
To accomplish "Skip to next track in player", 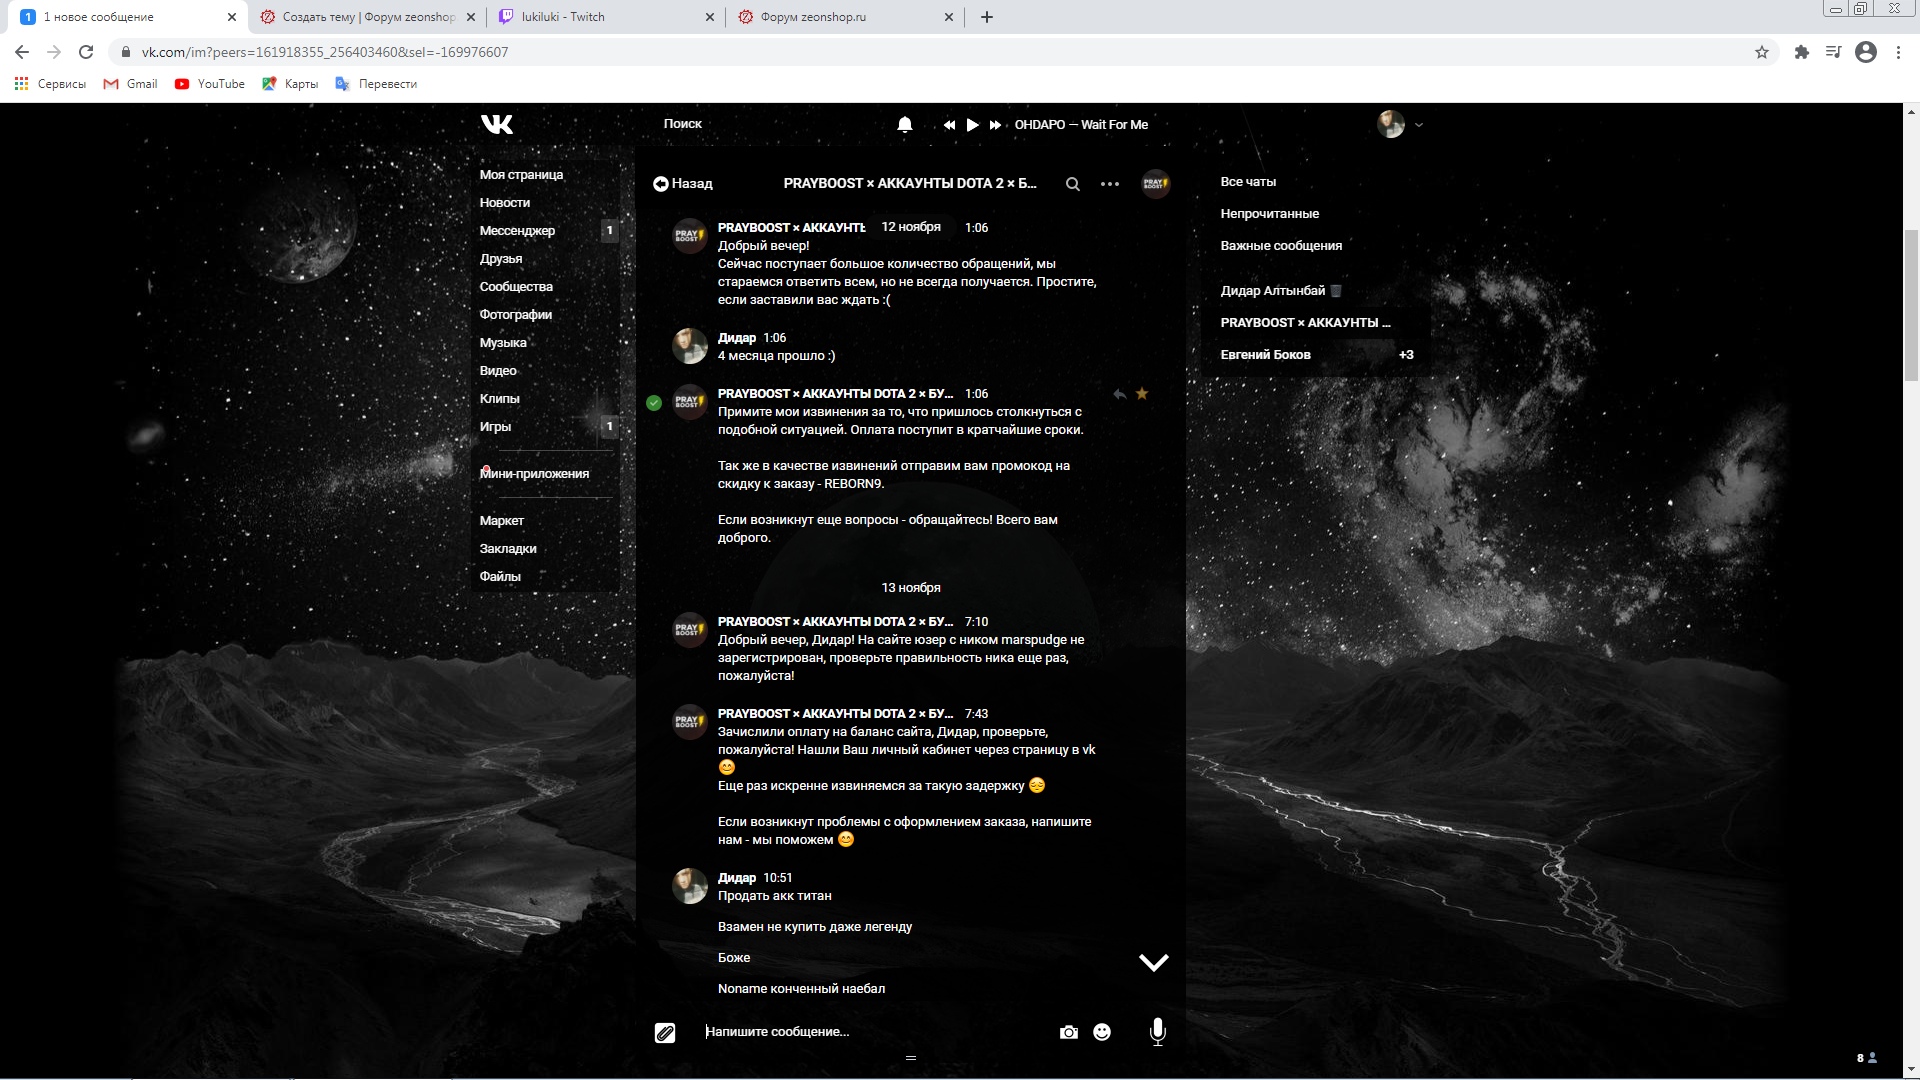I will [995, 125].
